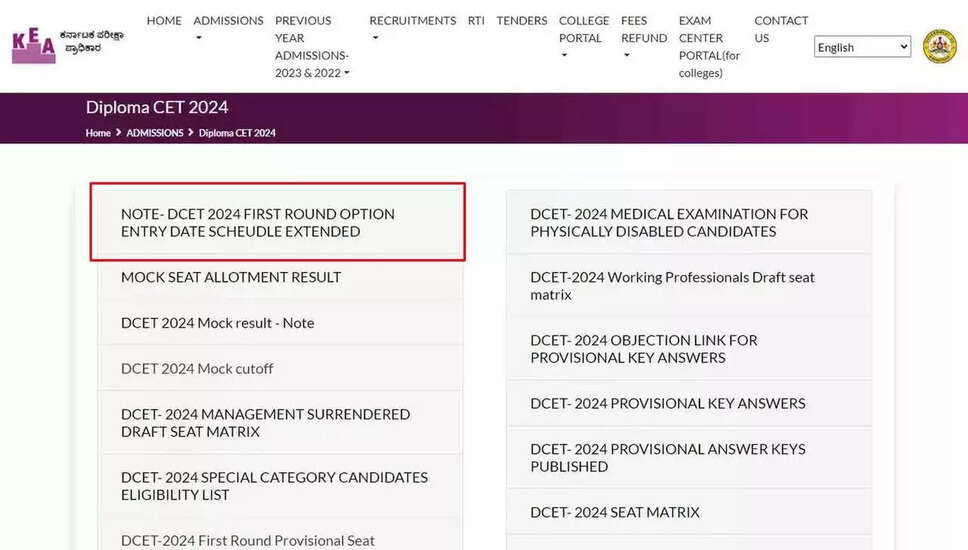Click Home in the breadcrumb
The image size is (968, 550).
point(98,133)
